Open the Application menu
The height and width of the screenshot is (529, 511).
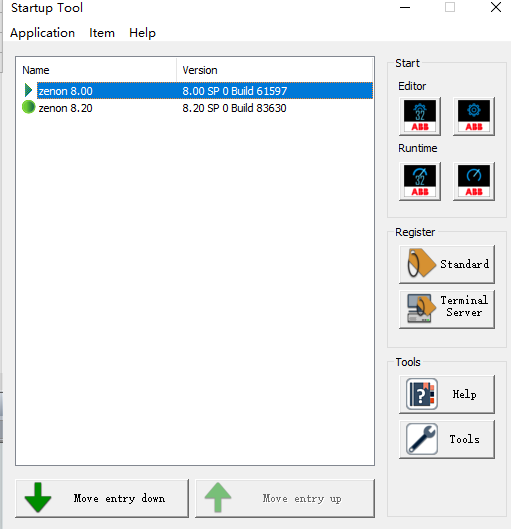[x=42, y=33]
